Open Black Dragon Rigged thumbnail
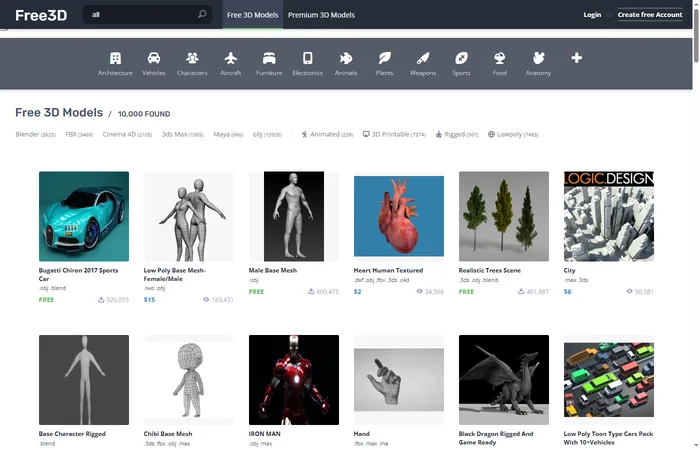This screenshot has width=700, height=450. [x=504, y=380]
